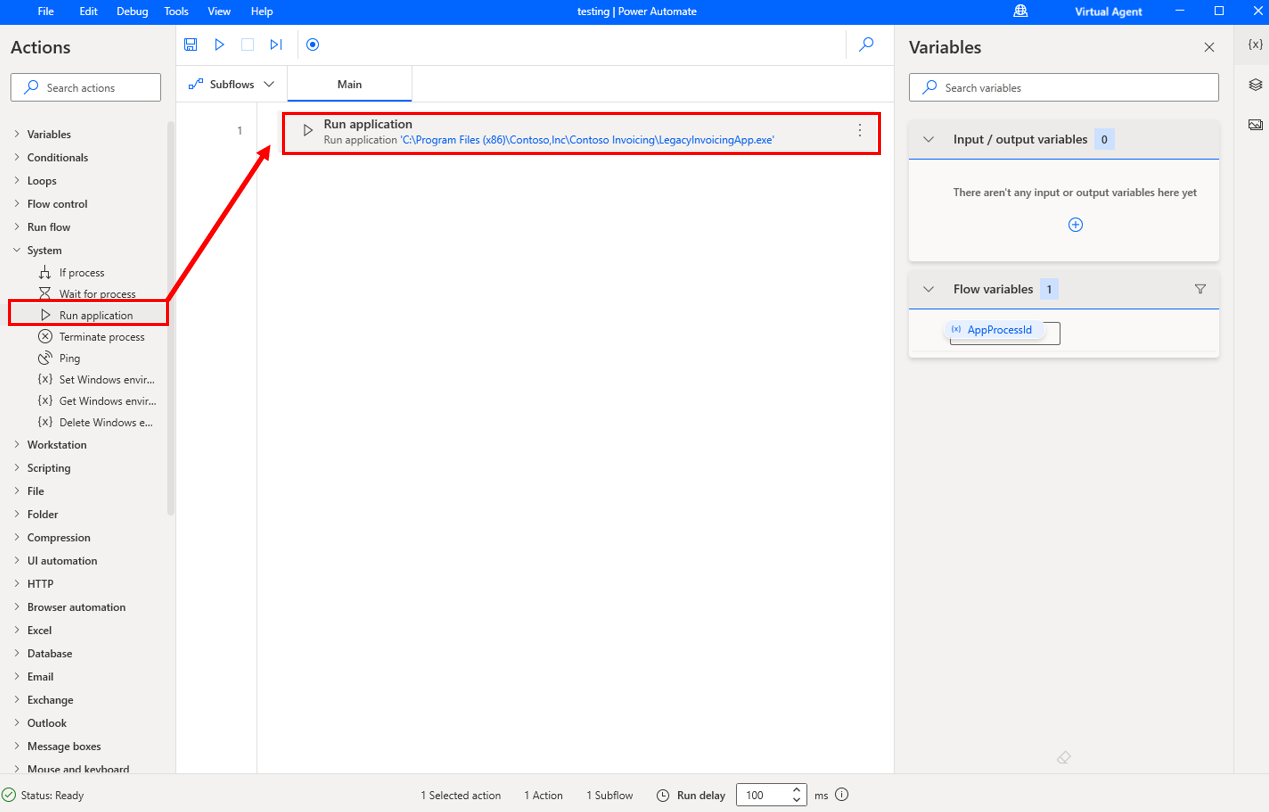Image resolution: width=1269 pixels, height=812 pixels.
Task: Click the Search variables field
Action: (x=1064, y=88)
